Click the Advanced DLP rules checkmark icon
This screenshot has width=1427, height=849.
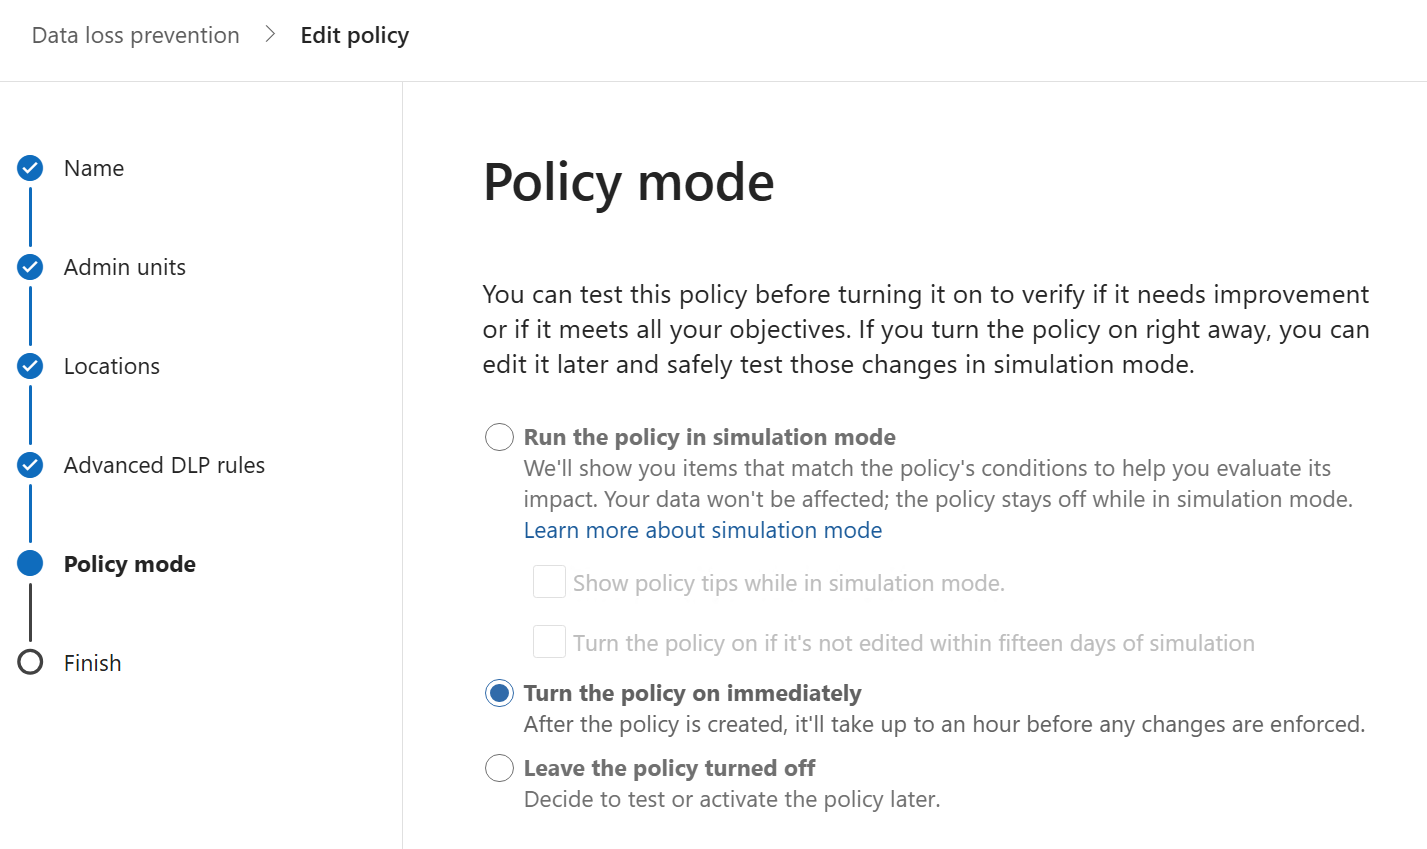pyautogui.click(x=30, y=465)
